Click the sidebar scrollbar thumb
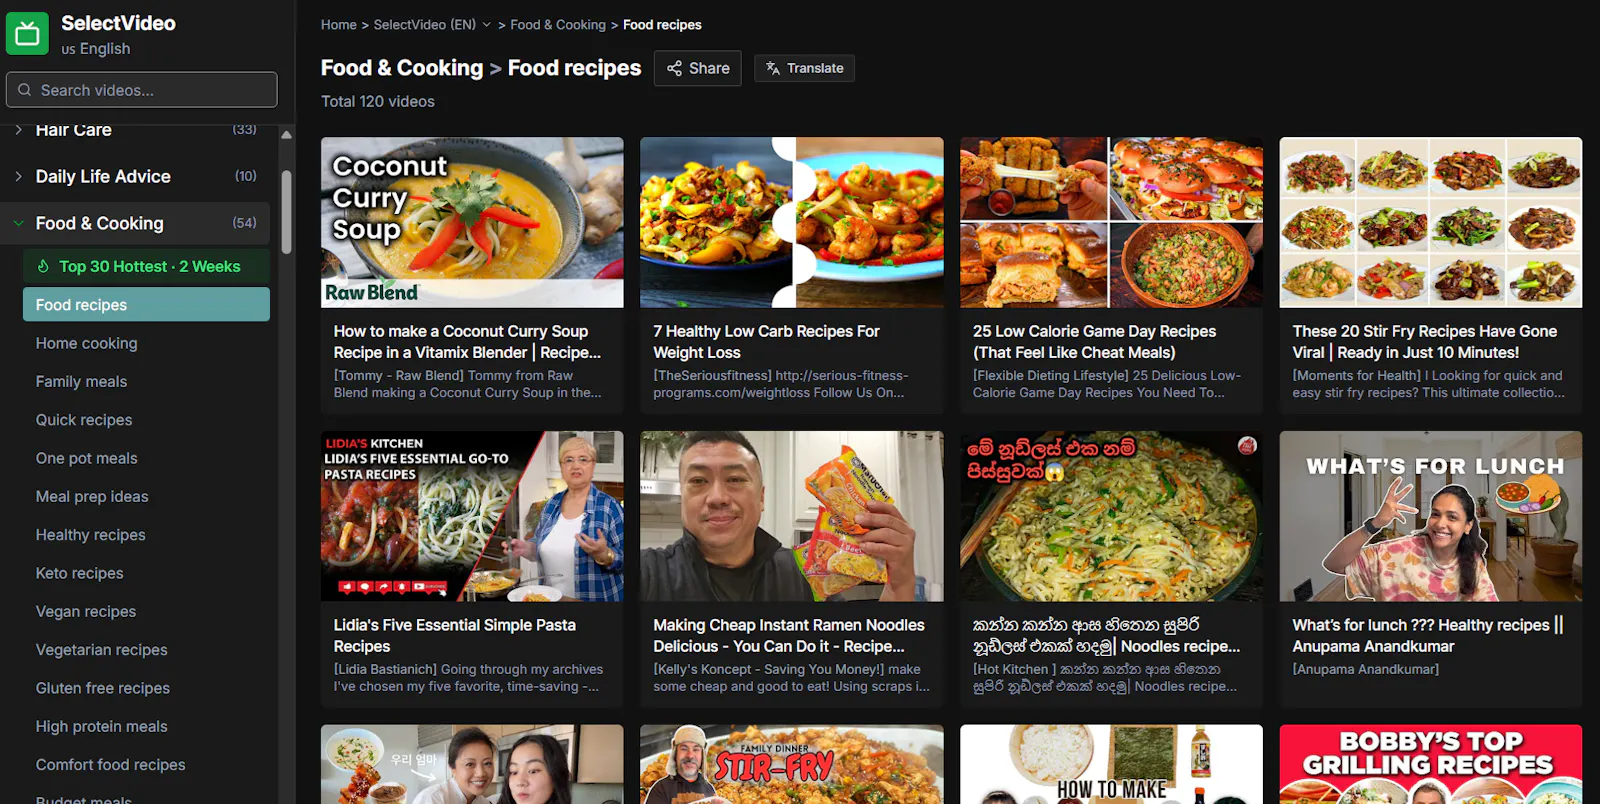 pyautogui.click(x=287, y=212)
